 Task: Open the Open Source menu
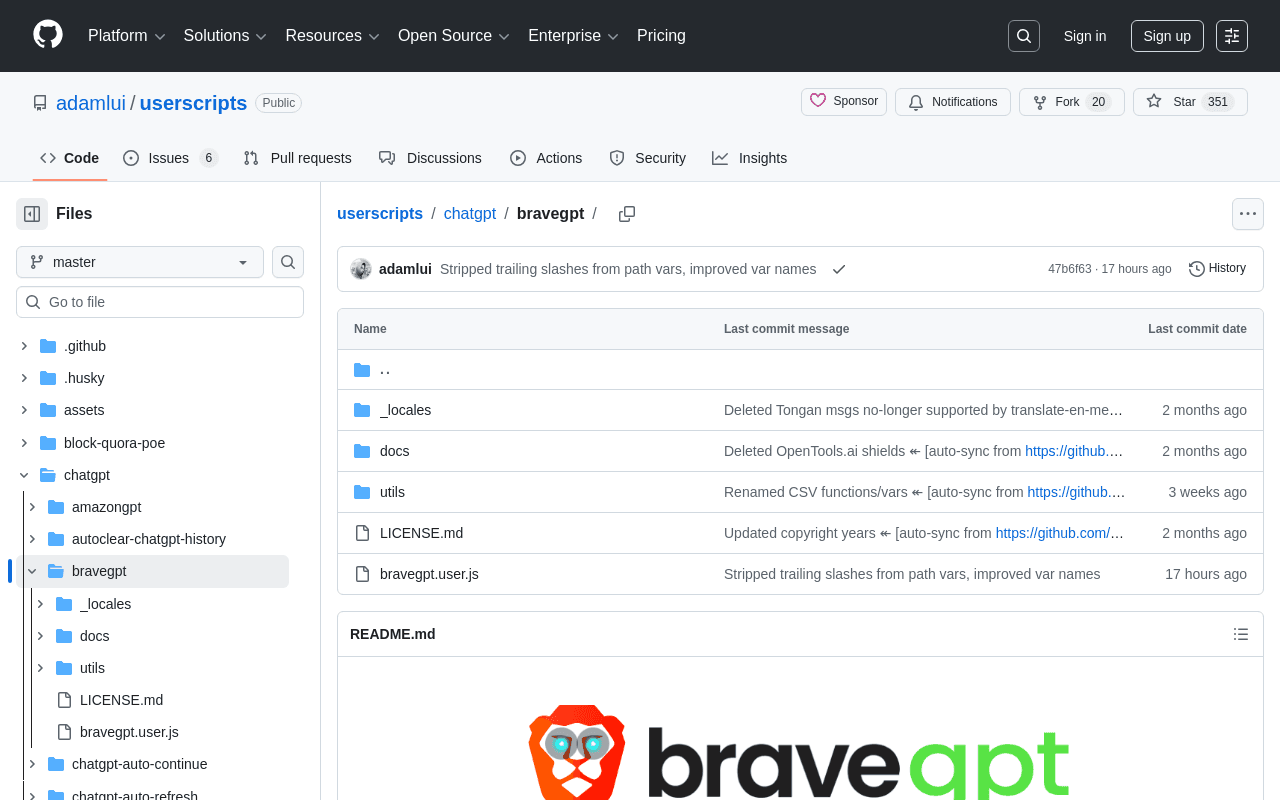pyautogui.click(x=454, y=36)
